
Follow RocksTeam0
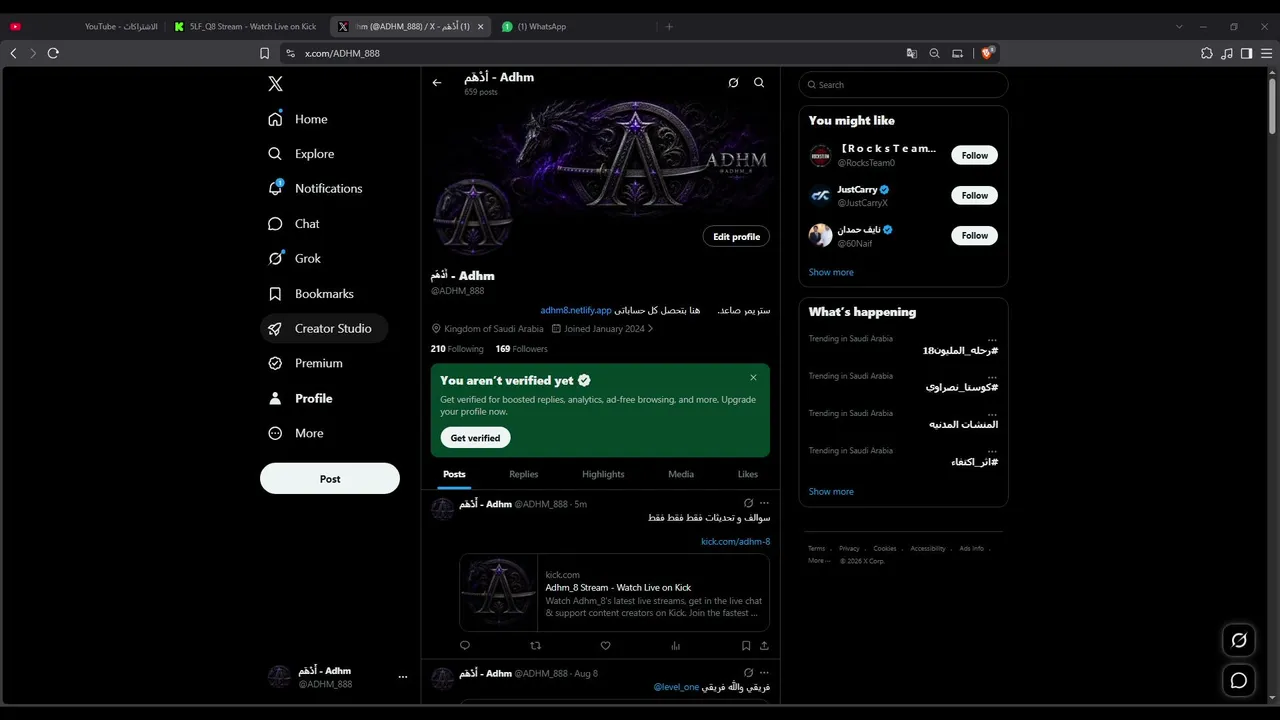975,156
